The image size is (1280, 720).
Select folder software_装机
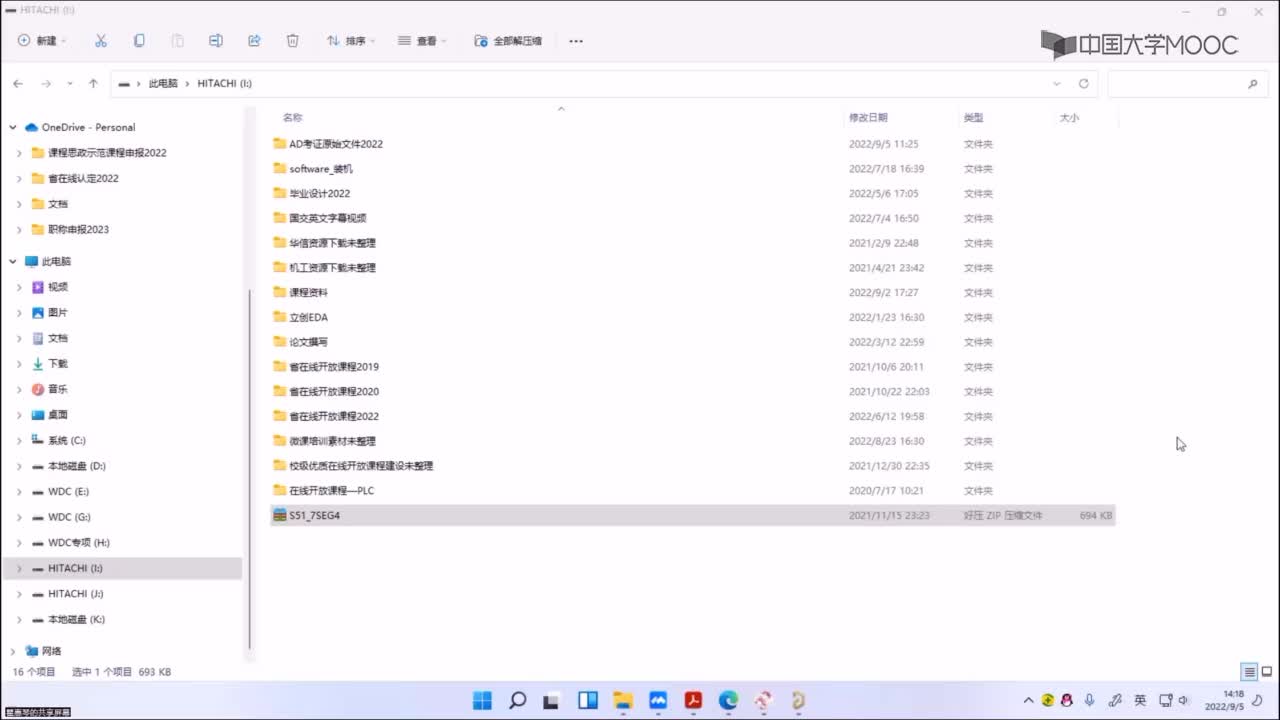tap(321, 169)
